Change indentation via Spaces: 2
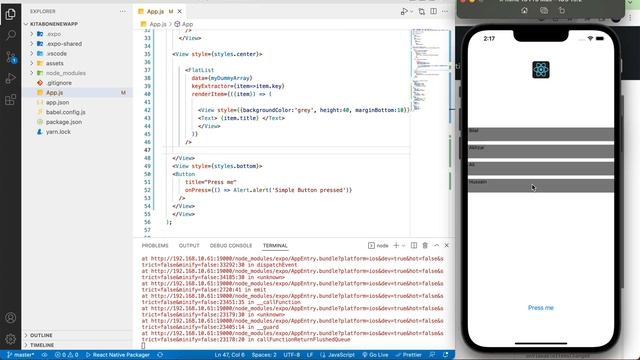 [x=264, y=355]
